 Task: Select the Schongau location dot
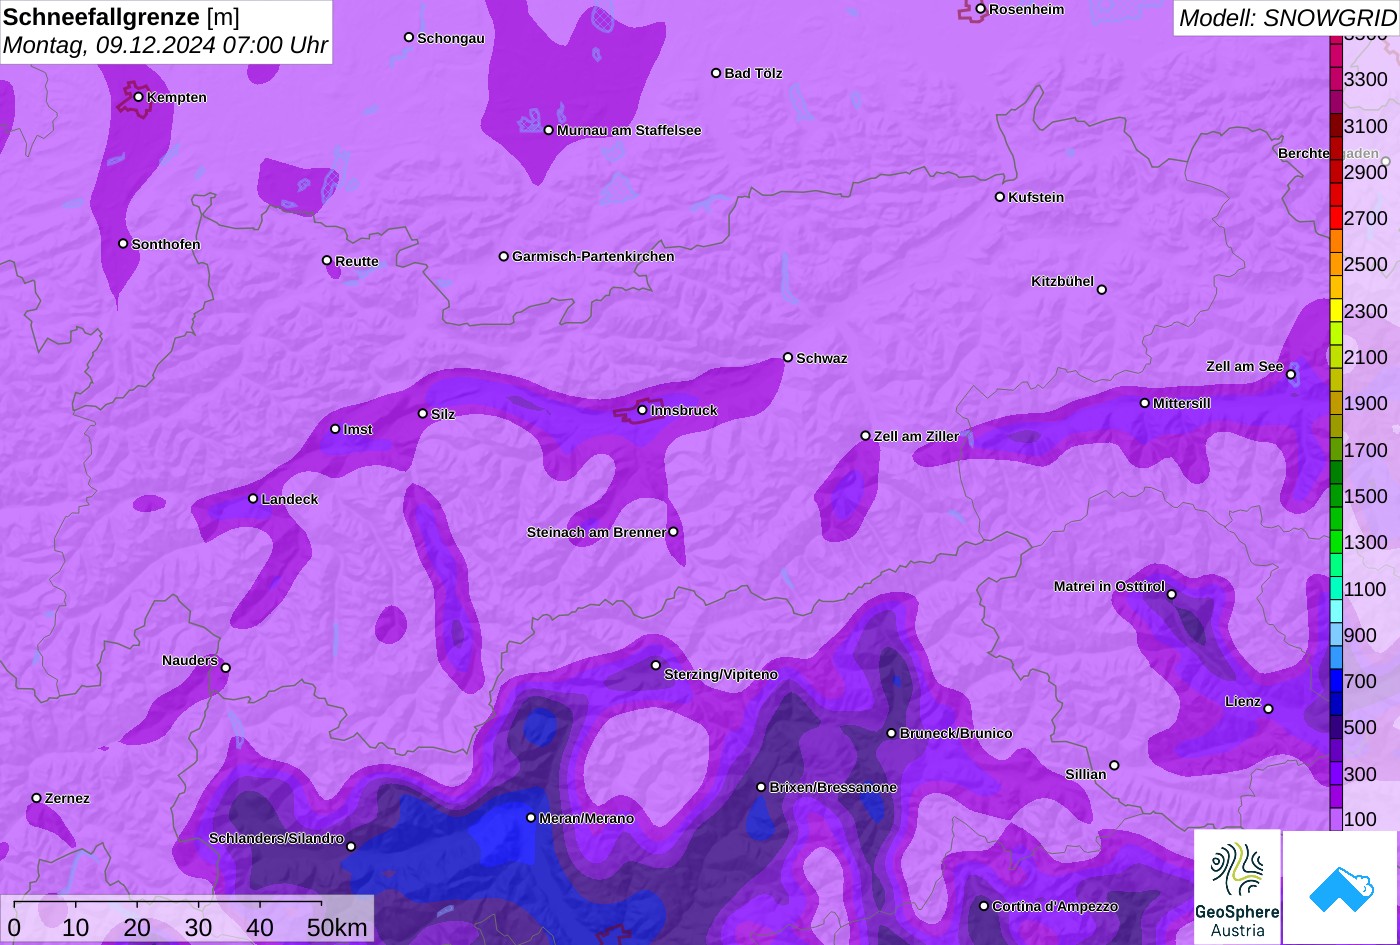coord(409,37)
